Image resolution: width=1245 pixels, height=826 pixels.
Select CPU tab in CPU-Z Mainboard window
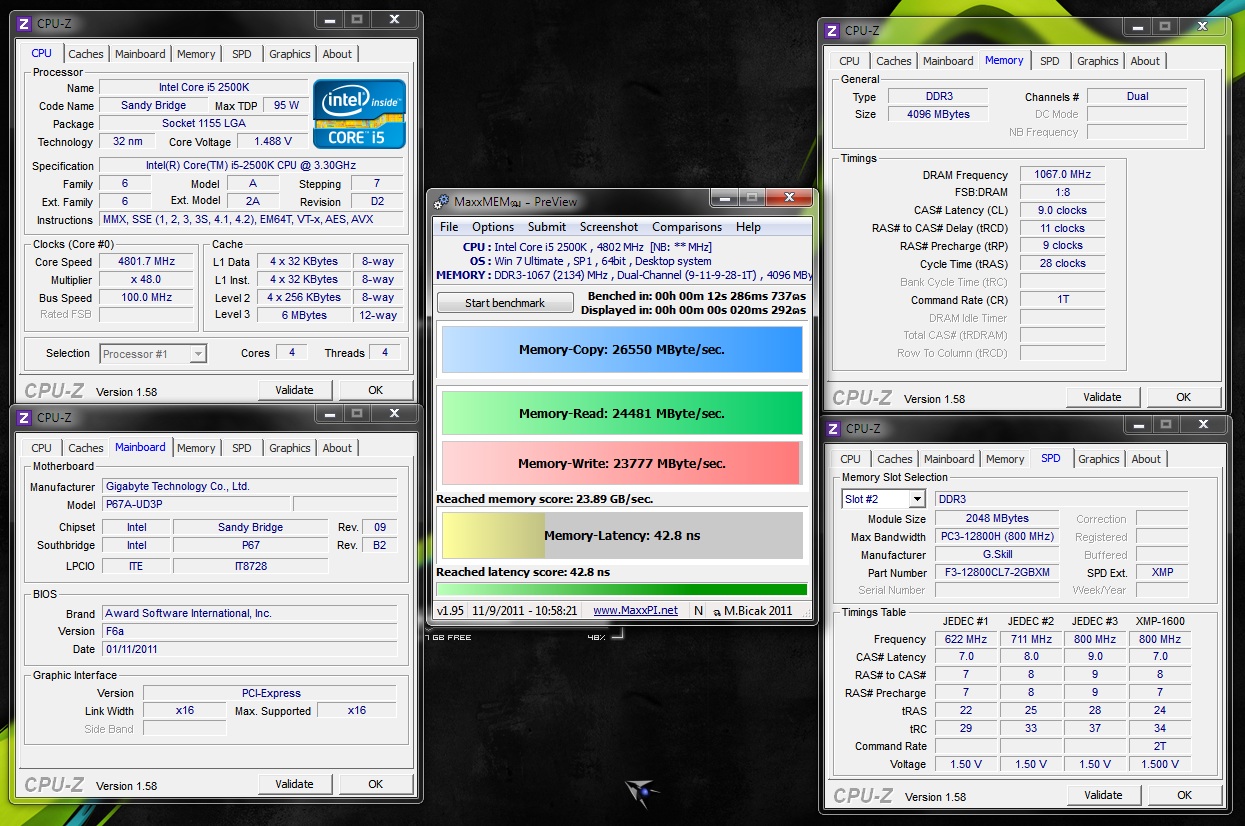pos(42,448)
